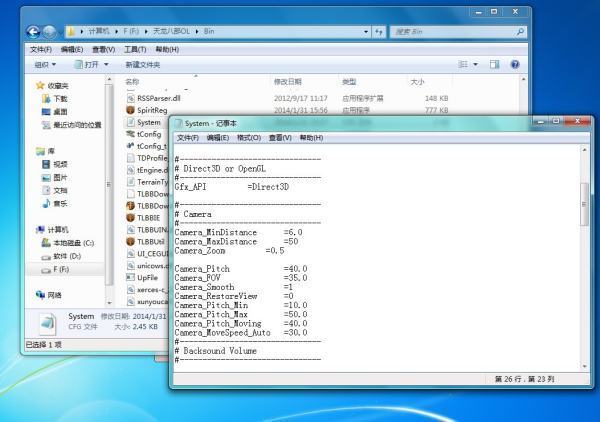The image size is (600, 422).
Task: Click the Explorer forward navigation arrow
Action: coord(49,32)
